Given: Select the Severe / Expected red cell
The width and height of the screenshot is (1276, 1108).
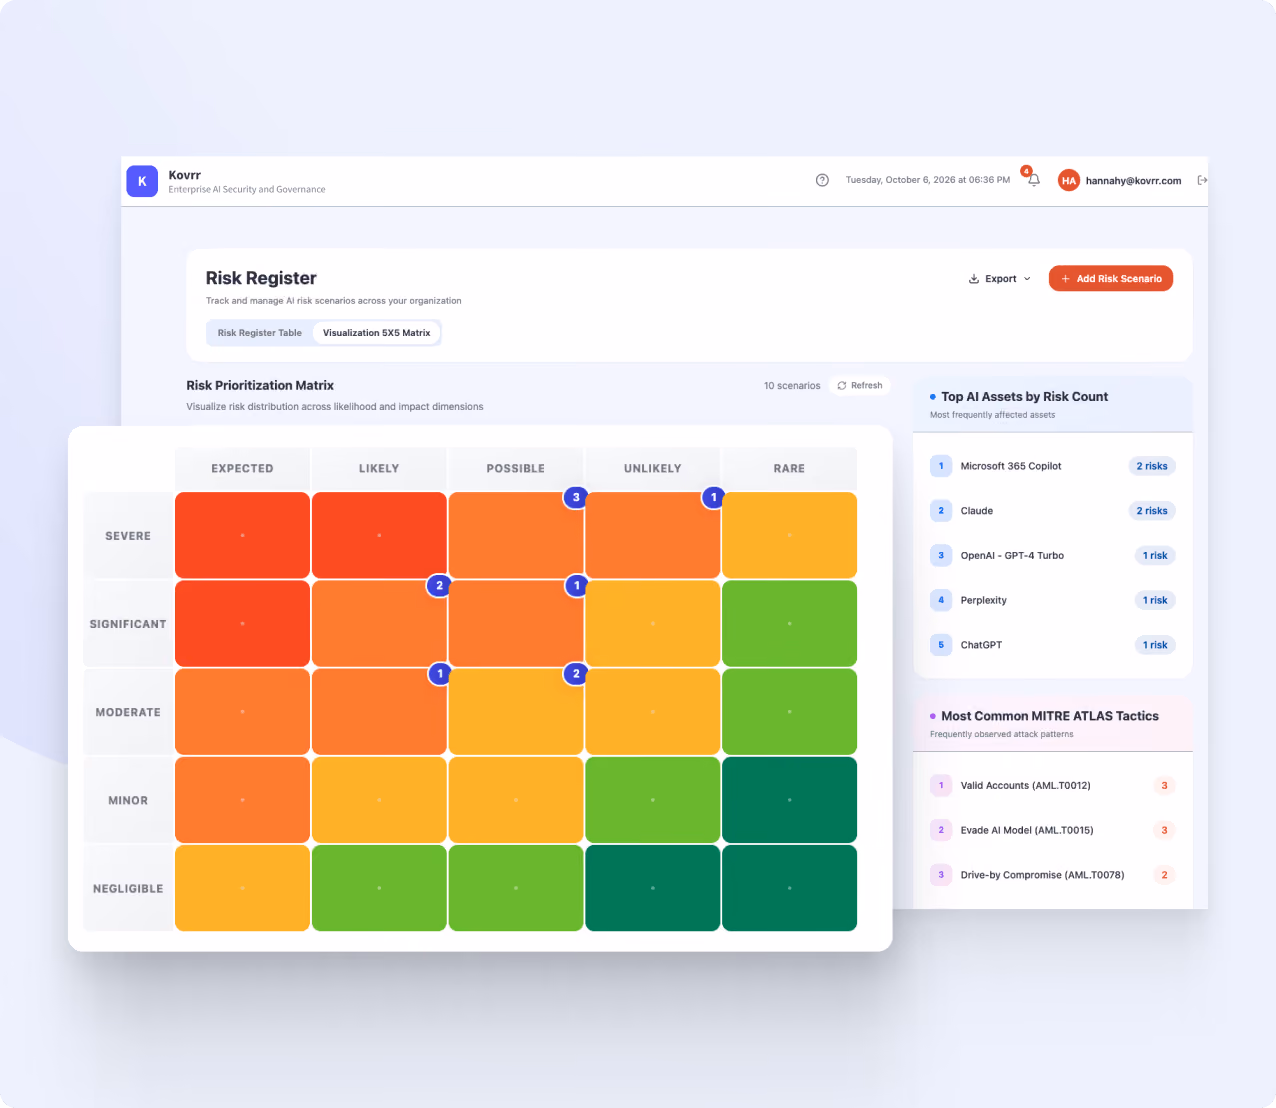Looking at the screenshot, I should pyautogui.click(x=242, y=535).
